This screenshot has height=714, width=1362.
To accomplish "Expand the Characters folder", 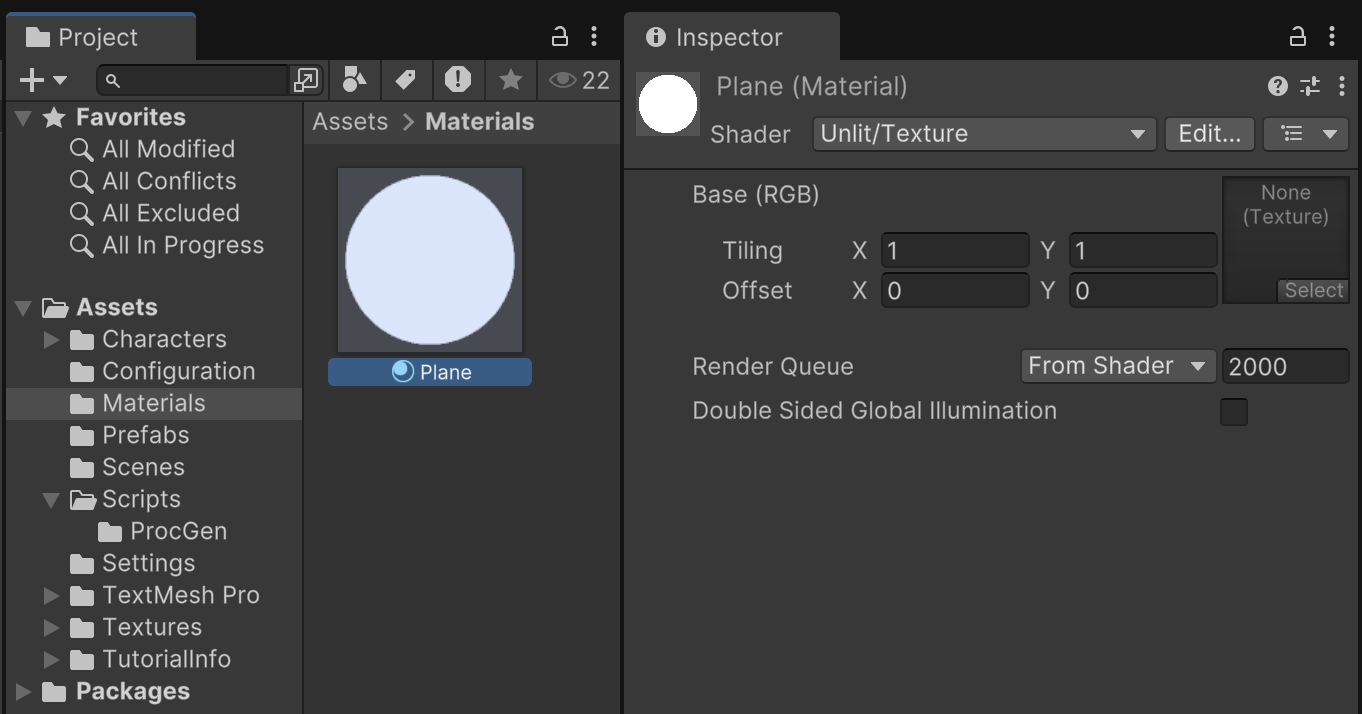I will click(52, 340).
